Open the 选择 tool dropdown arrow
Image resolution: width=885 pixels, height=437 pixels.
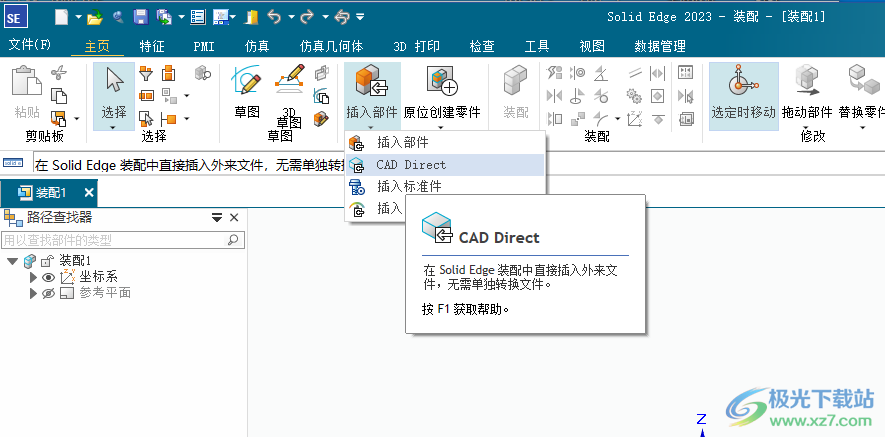point(113,128)
